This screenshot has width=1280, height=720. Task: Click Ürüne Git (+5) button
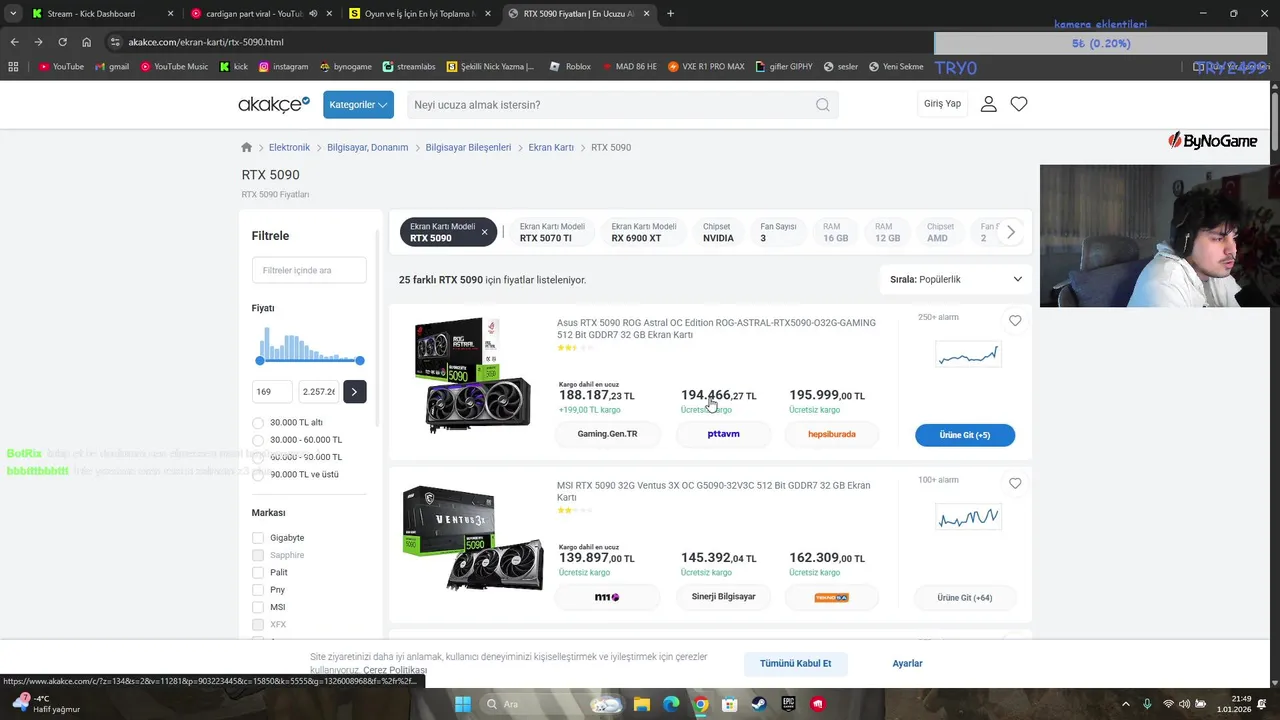[x=965, y=435]
